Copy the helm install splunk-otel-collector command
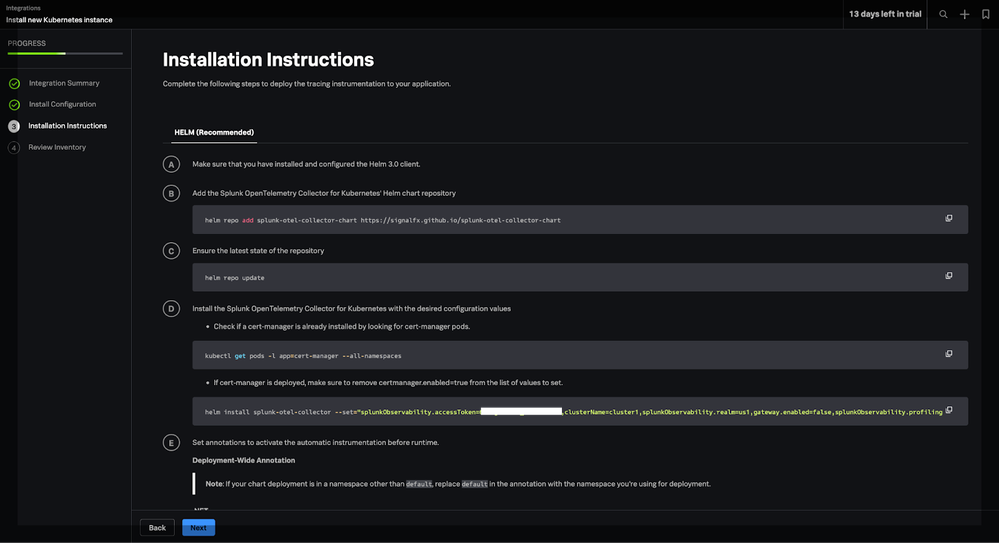The width and height of the screenshot is (999, 543). pyautogui.click(x=949, y=410)
